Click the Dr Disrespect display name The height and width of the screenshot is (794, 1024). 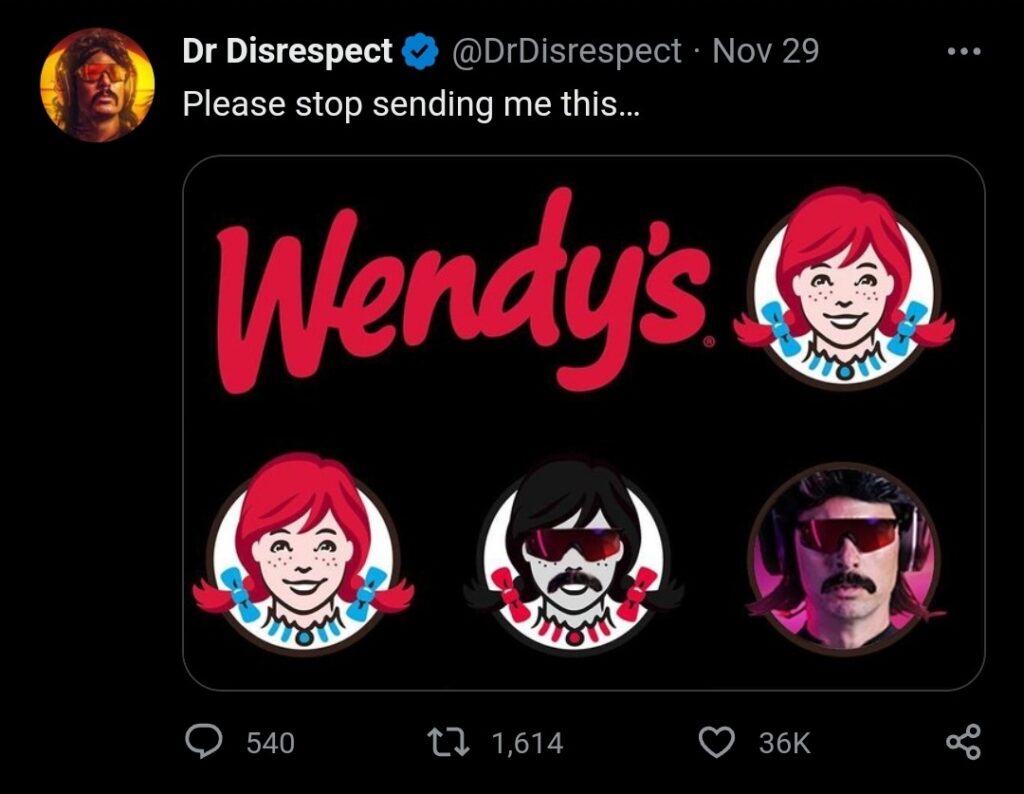click(x=287, y=51)
